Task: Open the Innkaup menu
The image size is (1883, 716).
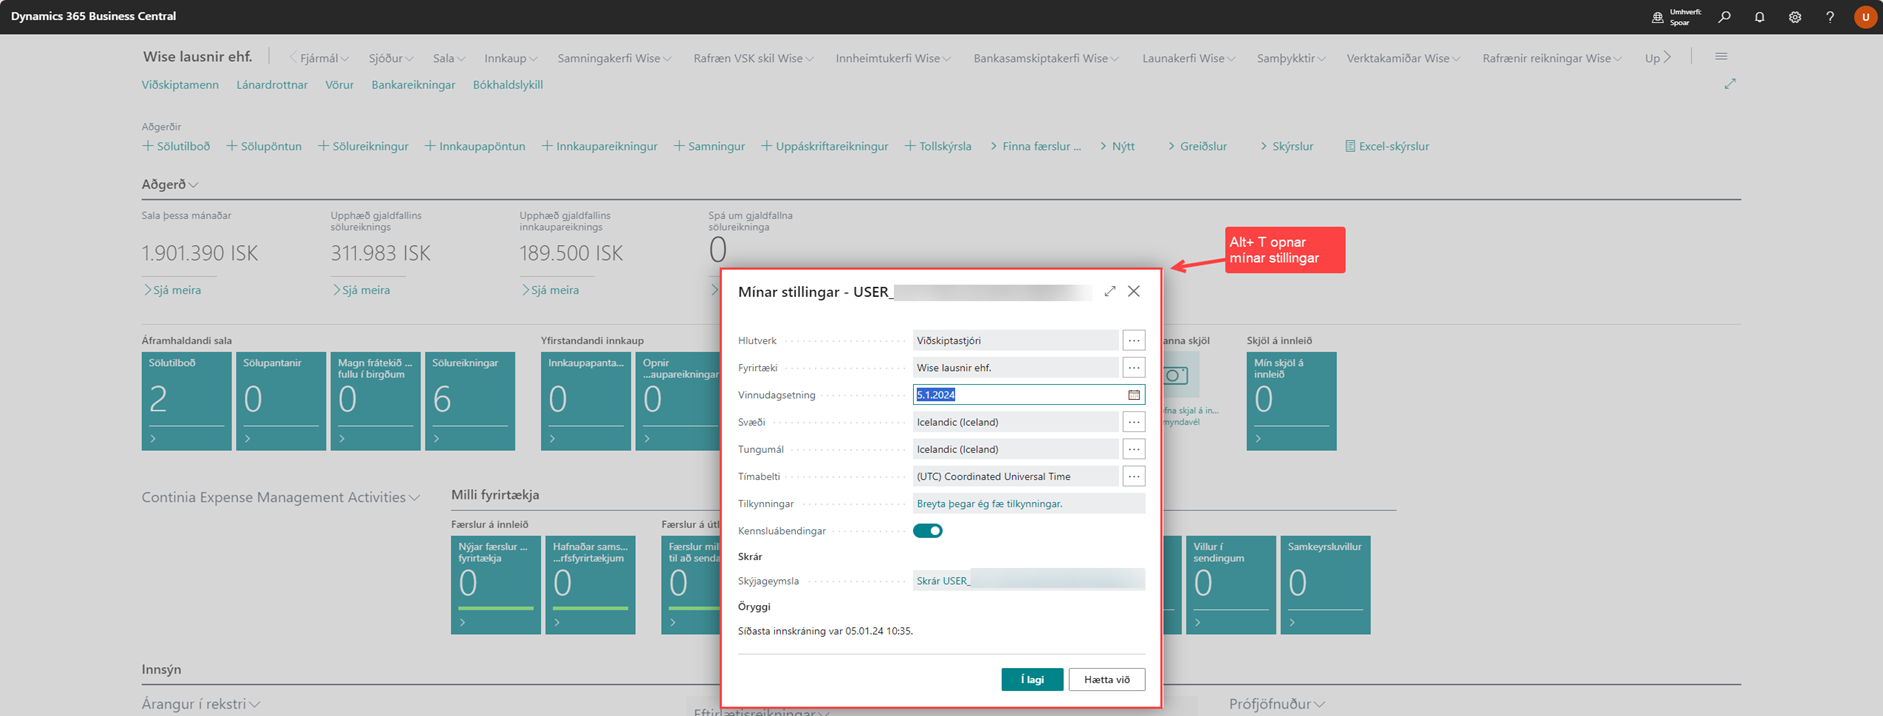Action: 510,59
